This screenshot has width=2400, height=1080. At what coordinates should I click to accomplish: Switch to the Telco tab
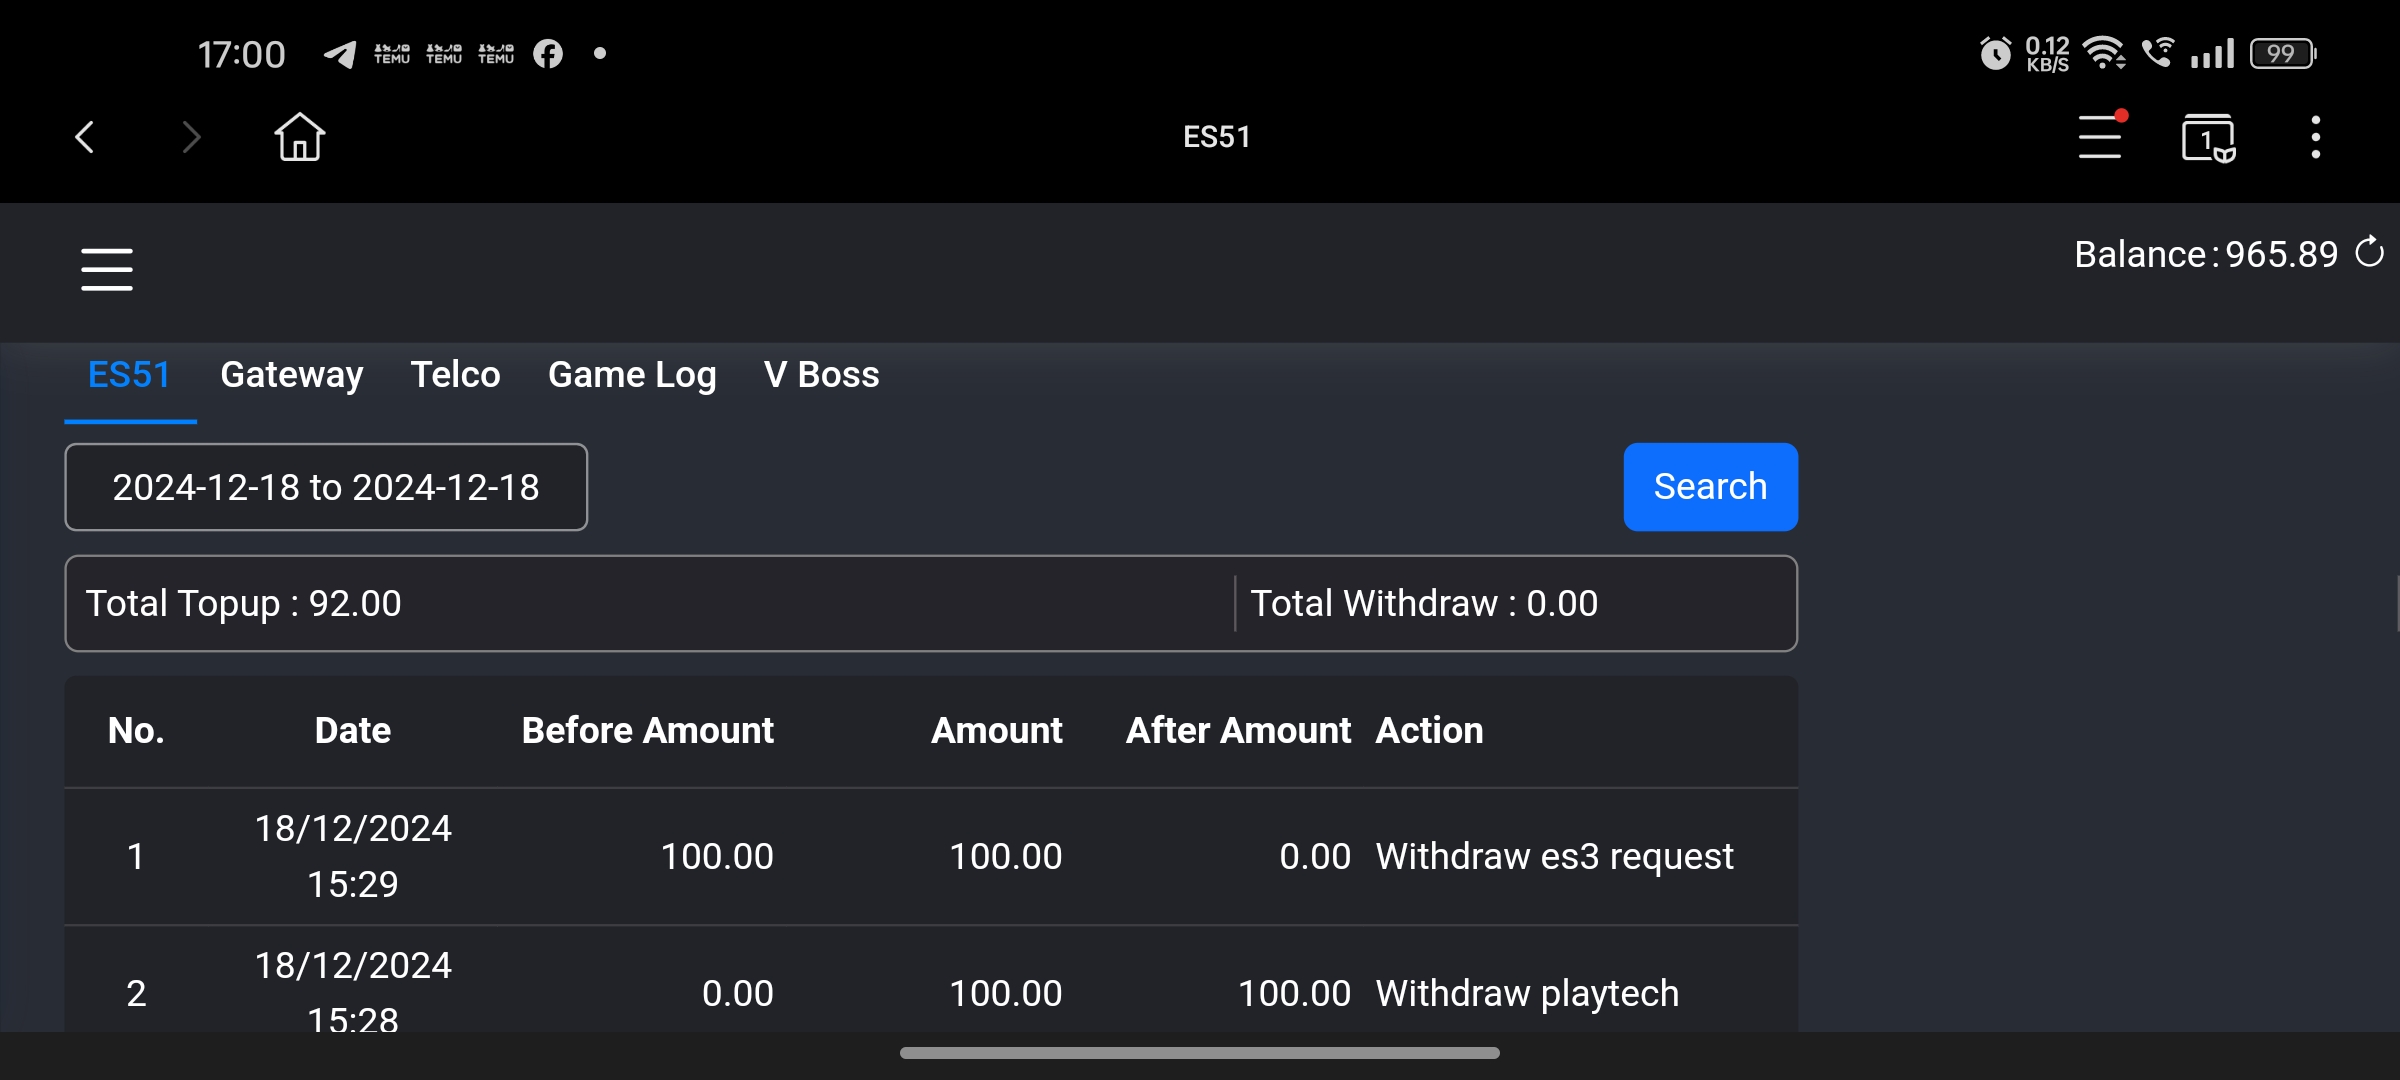(x=455, y=375)
